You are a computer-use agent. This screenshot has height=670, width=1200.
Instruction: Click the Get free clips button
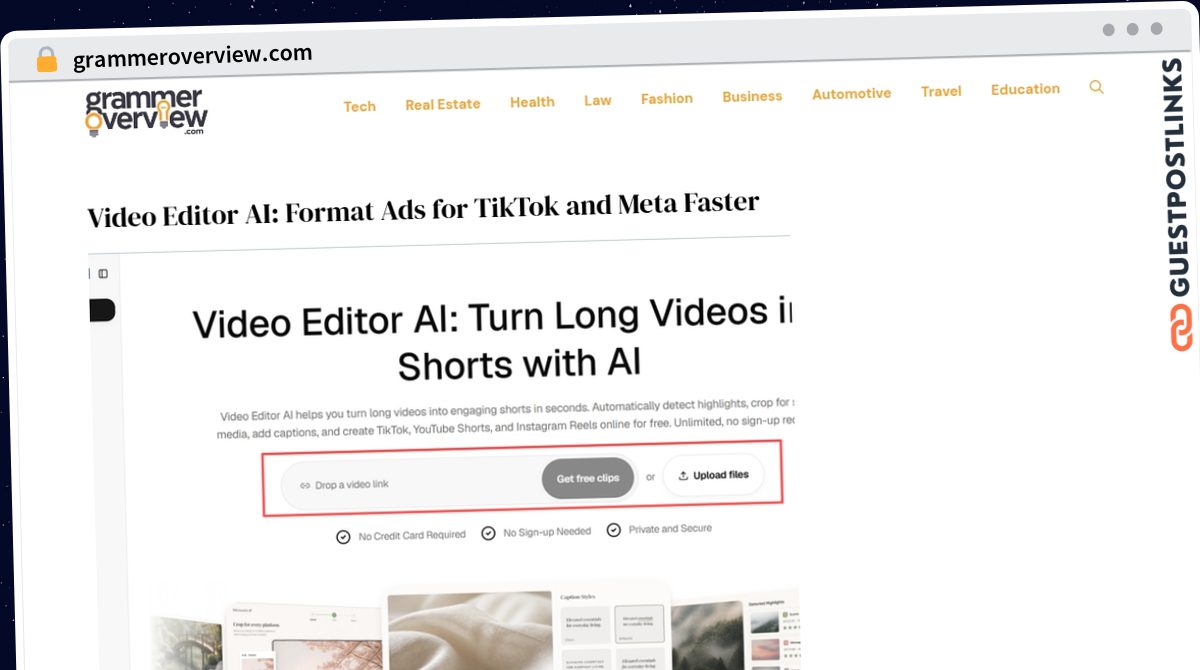[588, 478]
